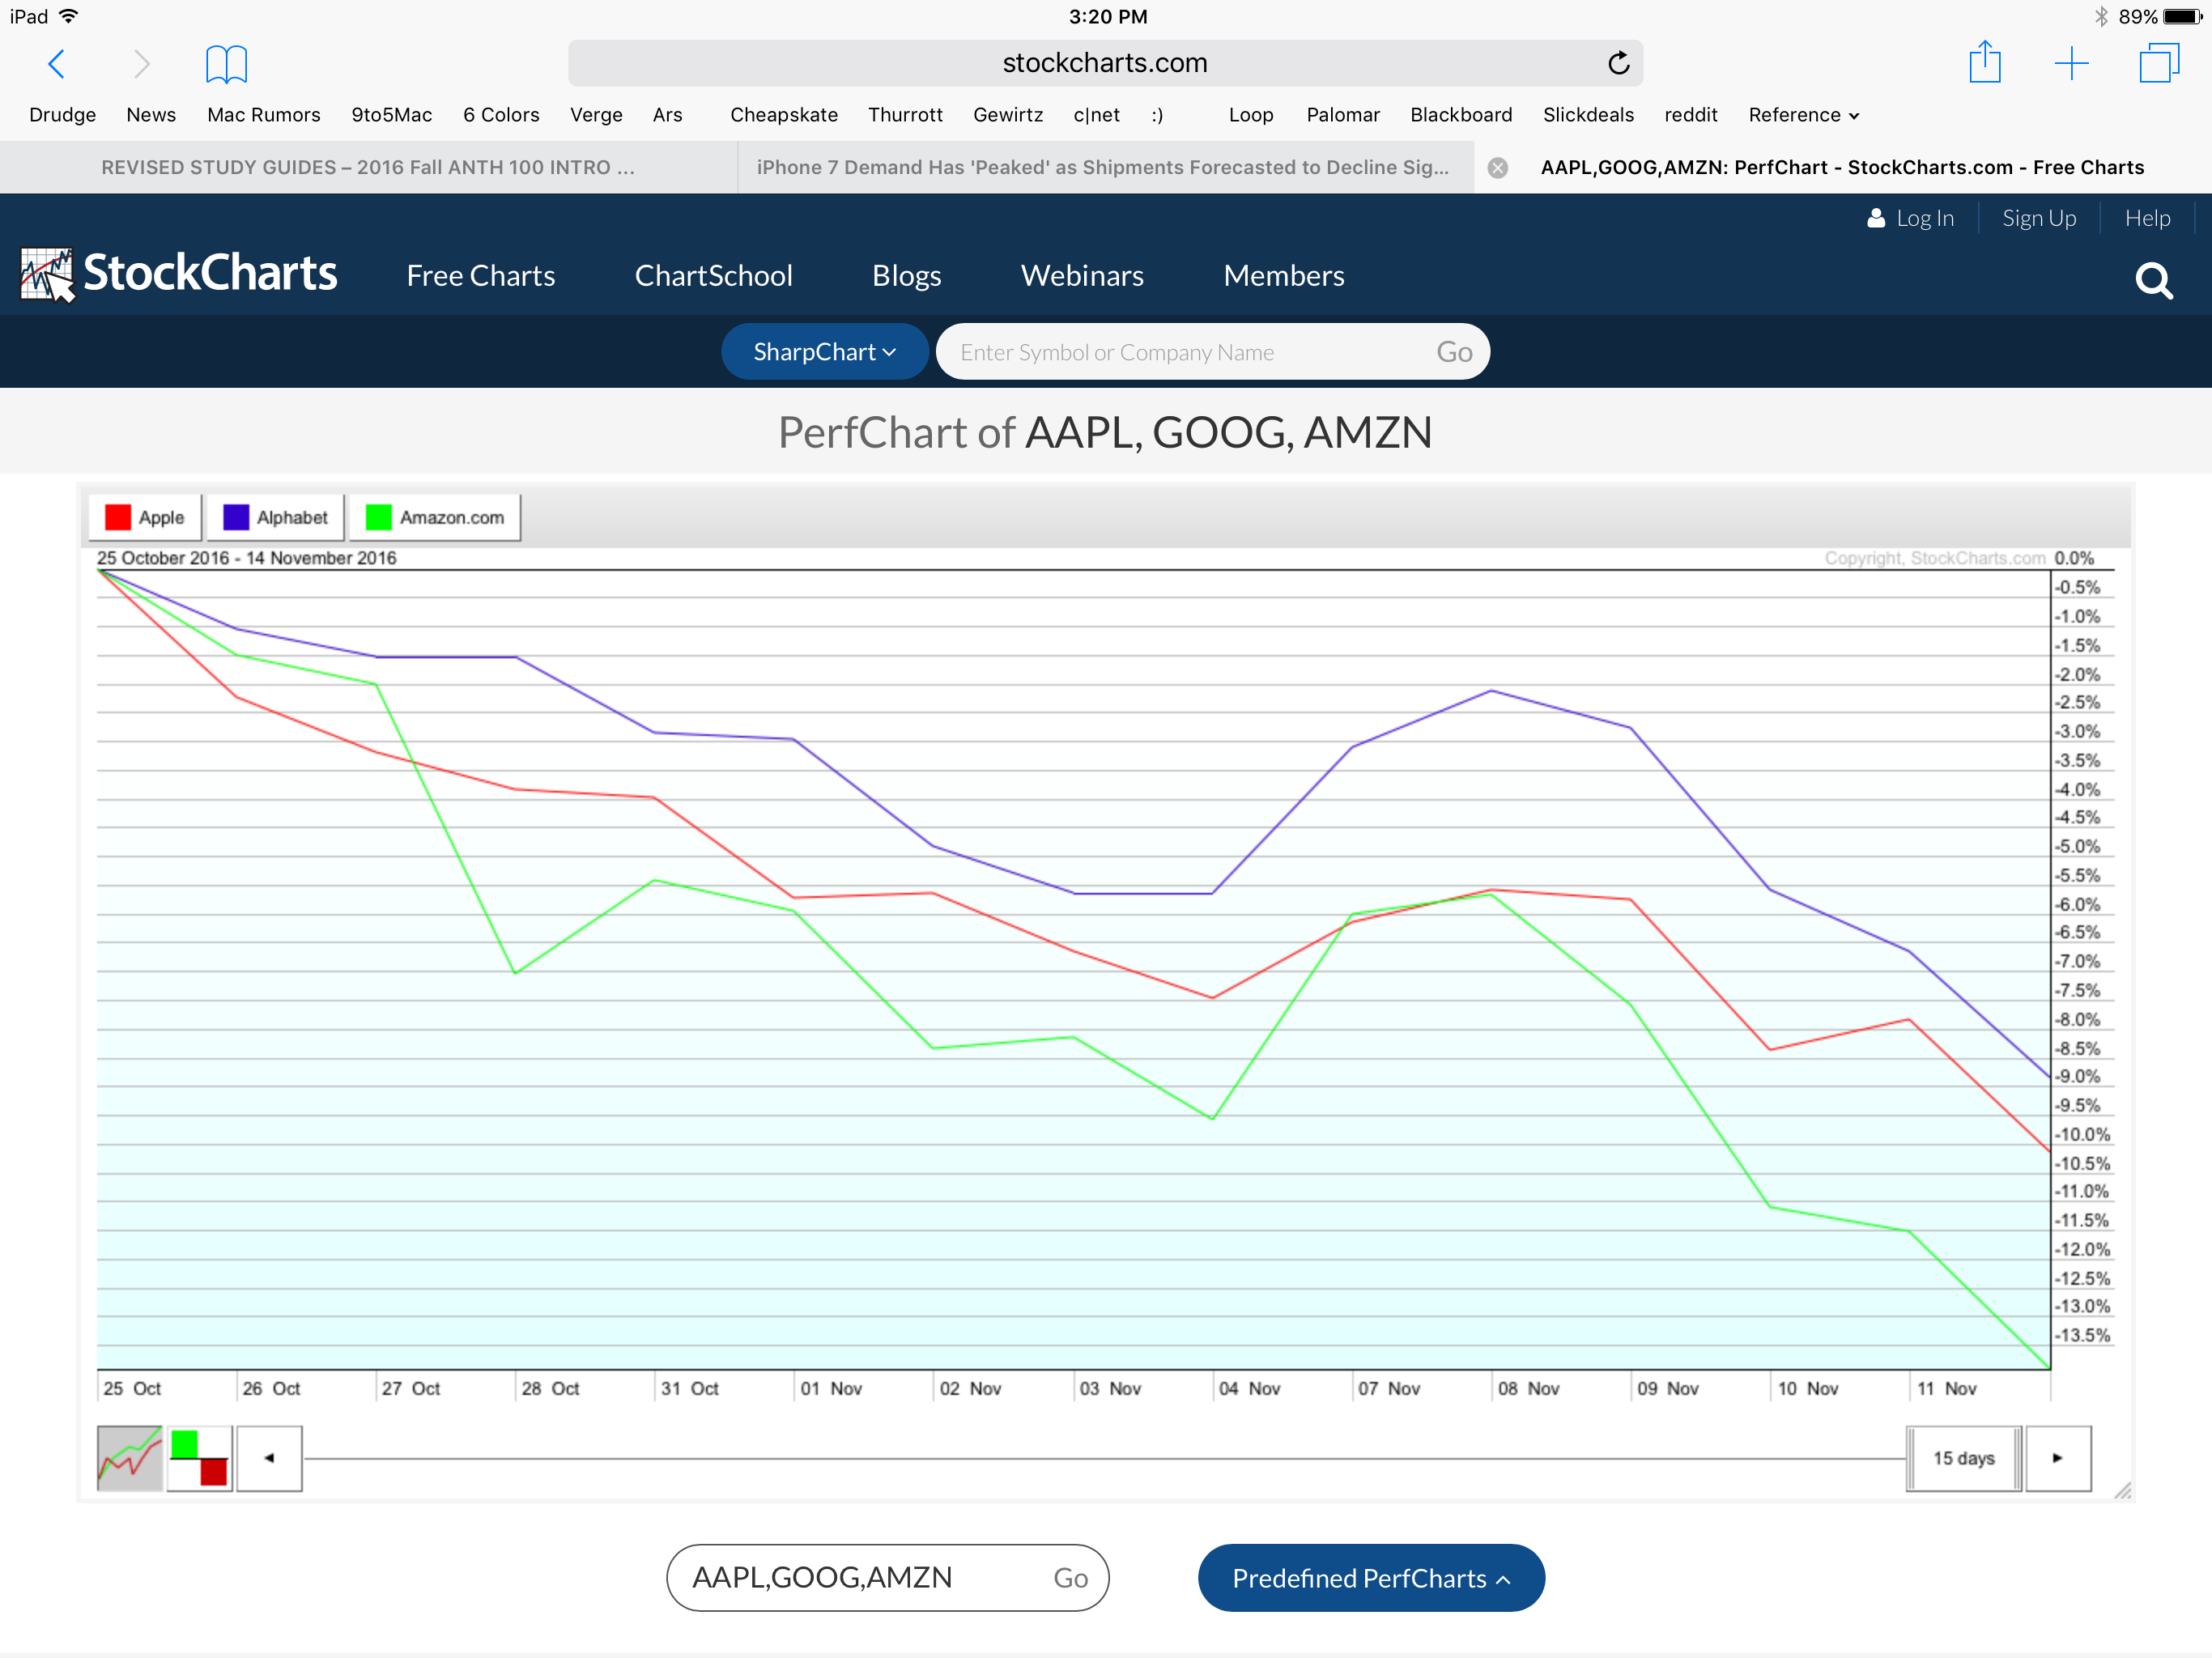The height and width of the screenshot is (1658, 2212).
Task: Open the Members menu
Action: (x=1284, y=276)
